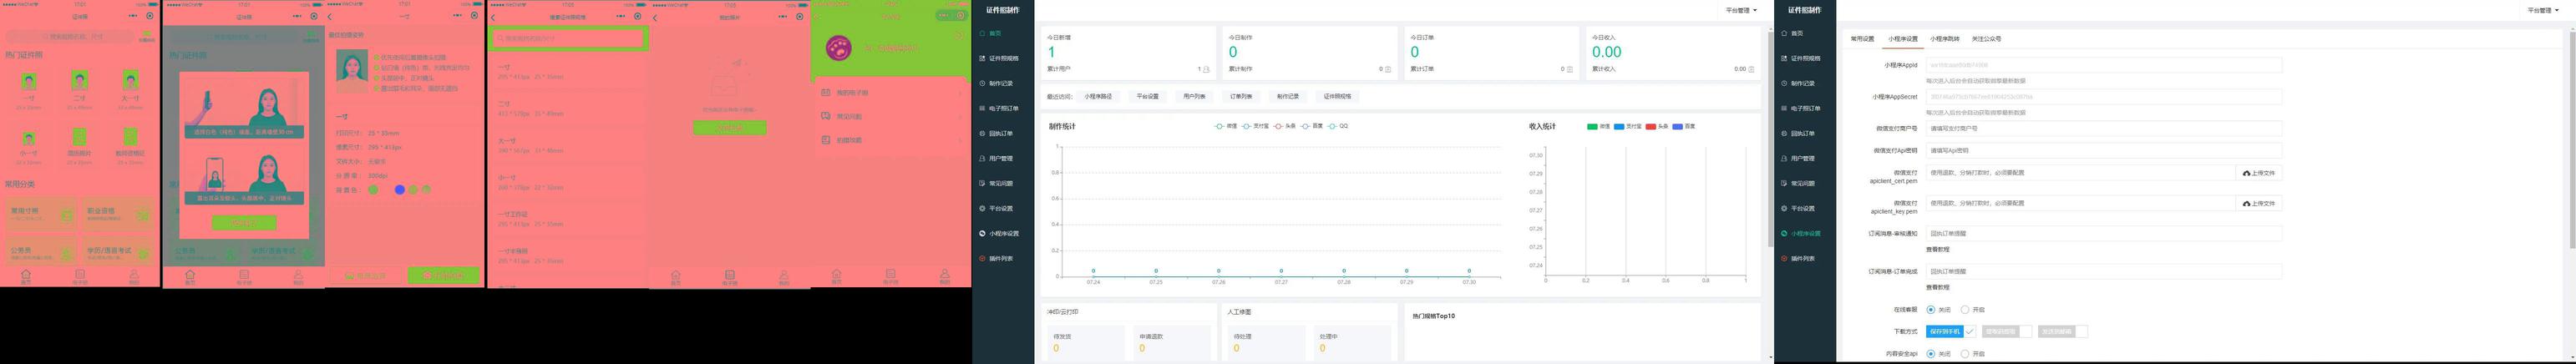
Task: Tap the 一寸 ID photo thumbnail icon
Action: (29, 81)
